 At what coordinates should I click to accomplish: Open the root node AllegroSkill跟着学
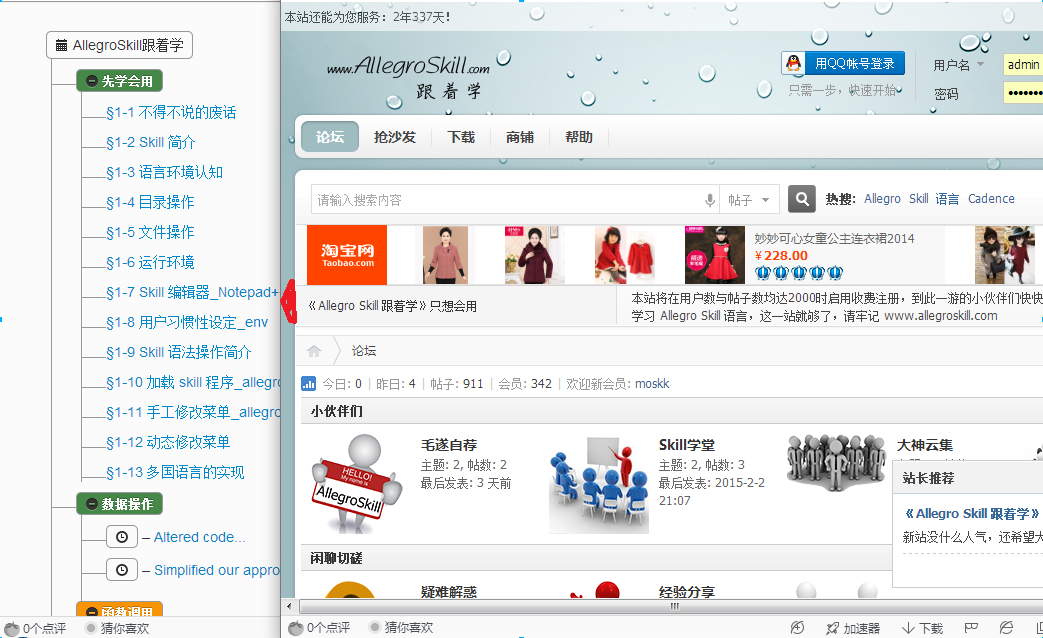[120, 45]
